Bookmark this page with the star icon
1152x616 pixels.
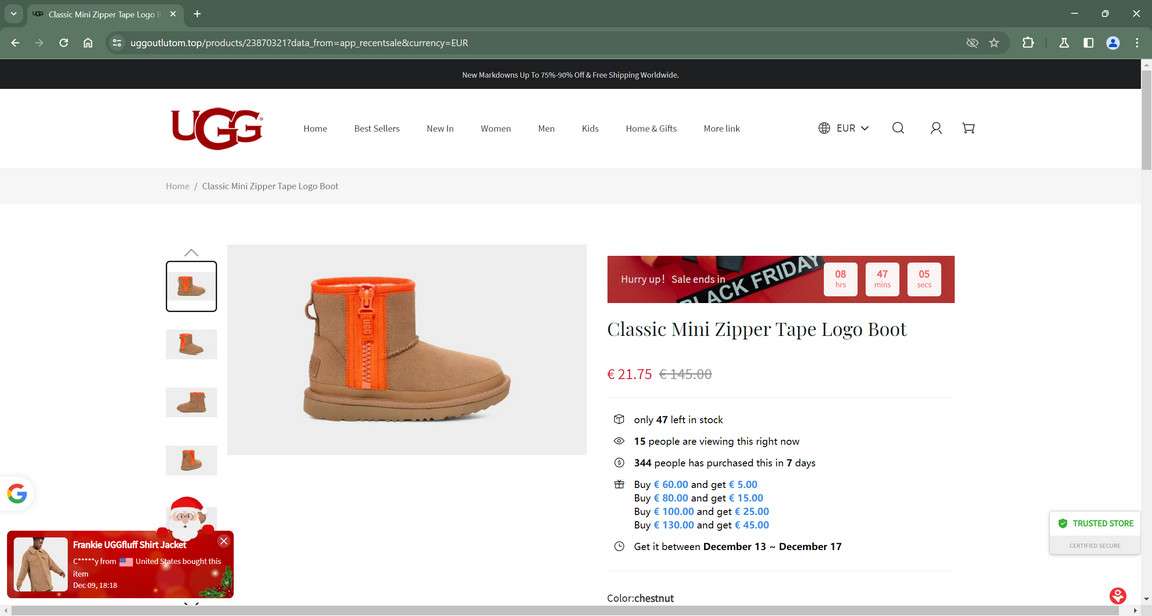pos(994,43)
